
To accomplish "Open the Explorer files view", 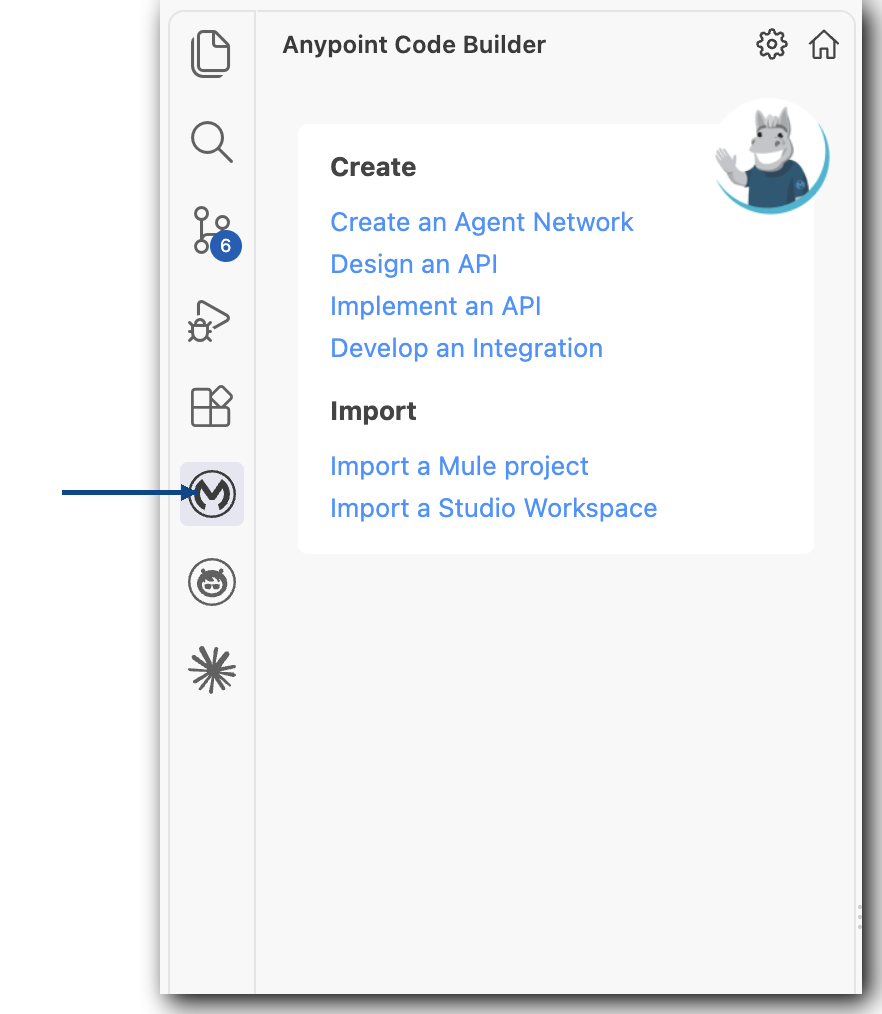I will click(x=211, y=54).
